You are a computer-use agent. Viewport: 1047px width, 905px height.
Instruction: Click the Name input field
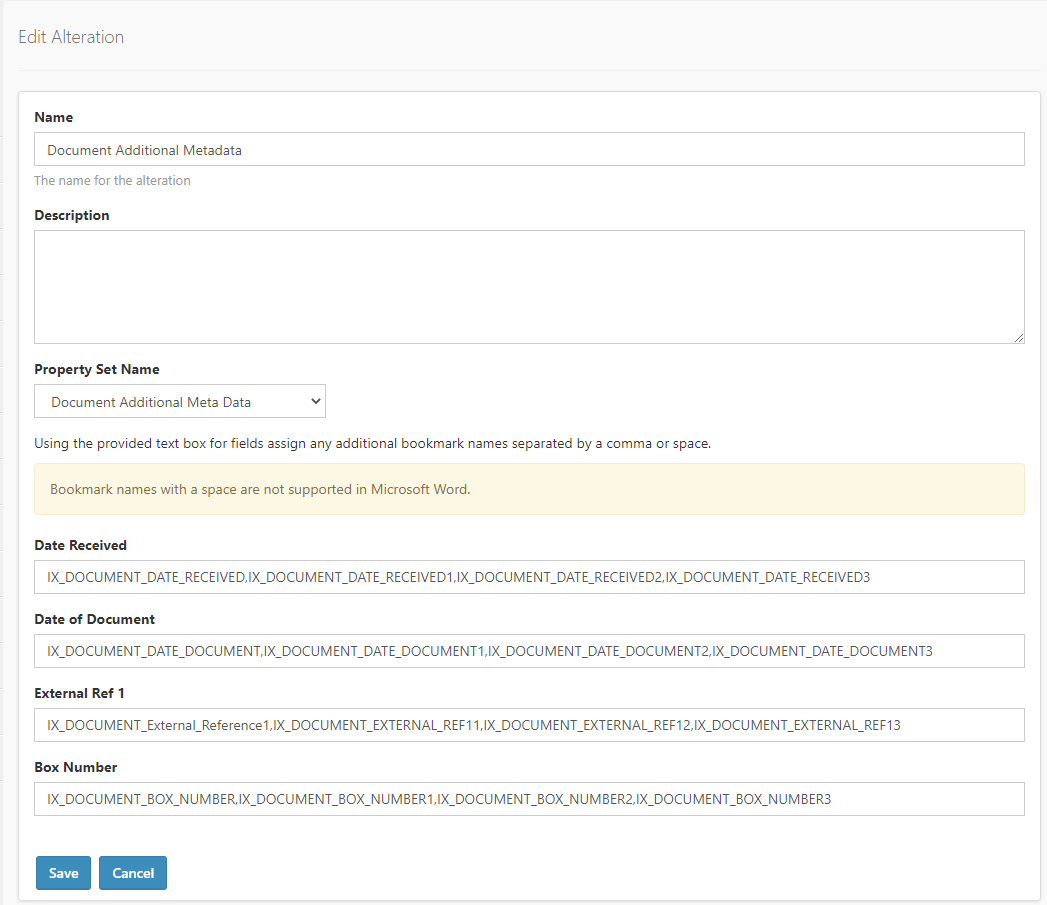(x=529, y=150)
